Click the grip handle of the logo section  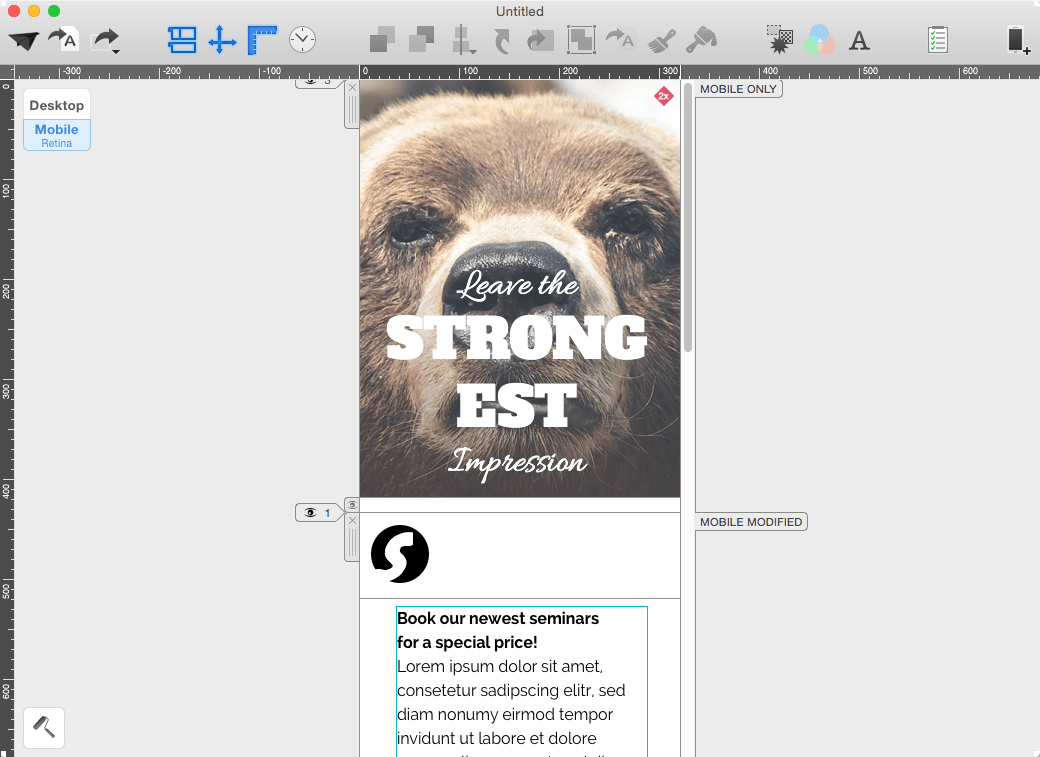(352, 544)
